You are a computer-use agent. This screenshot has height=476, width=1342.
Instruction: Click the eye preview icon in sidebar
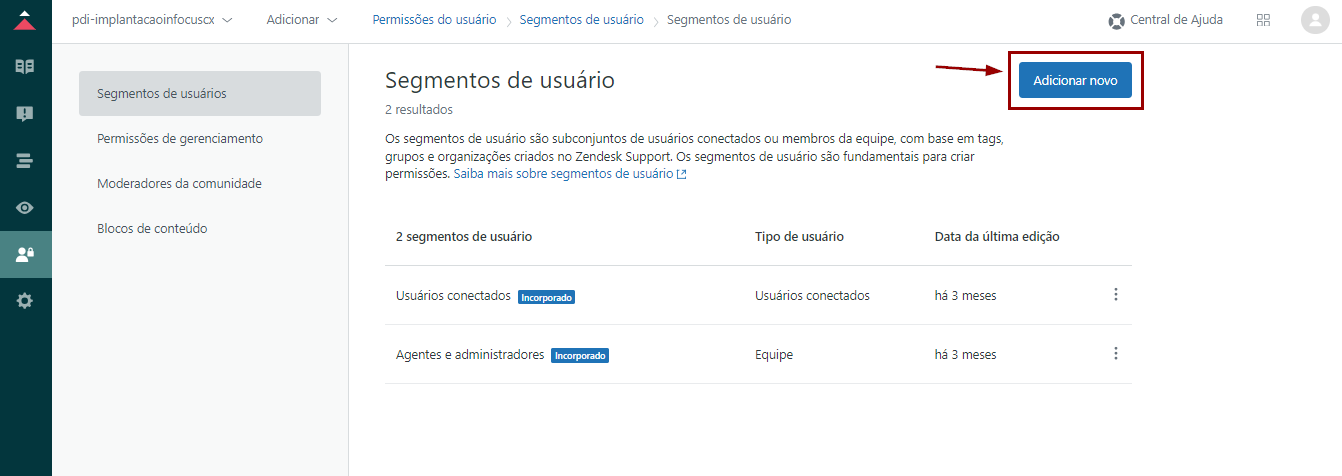[25, 207]
